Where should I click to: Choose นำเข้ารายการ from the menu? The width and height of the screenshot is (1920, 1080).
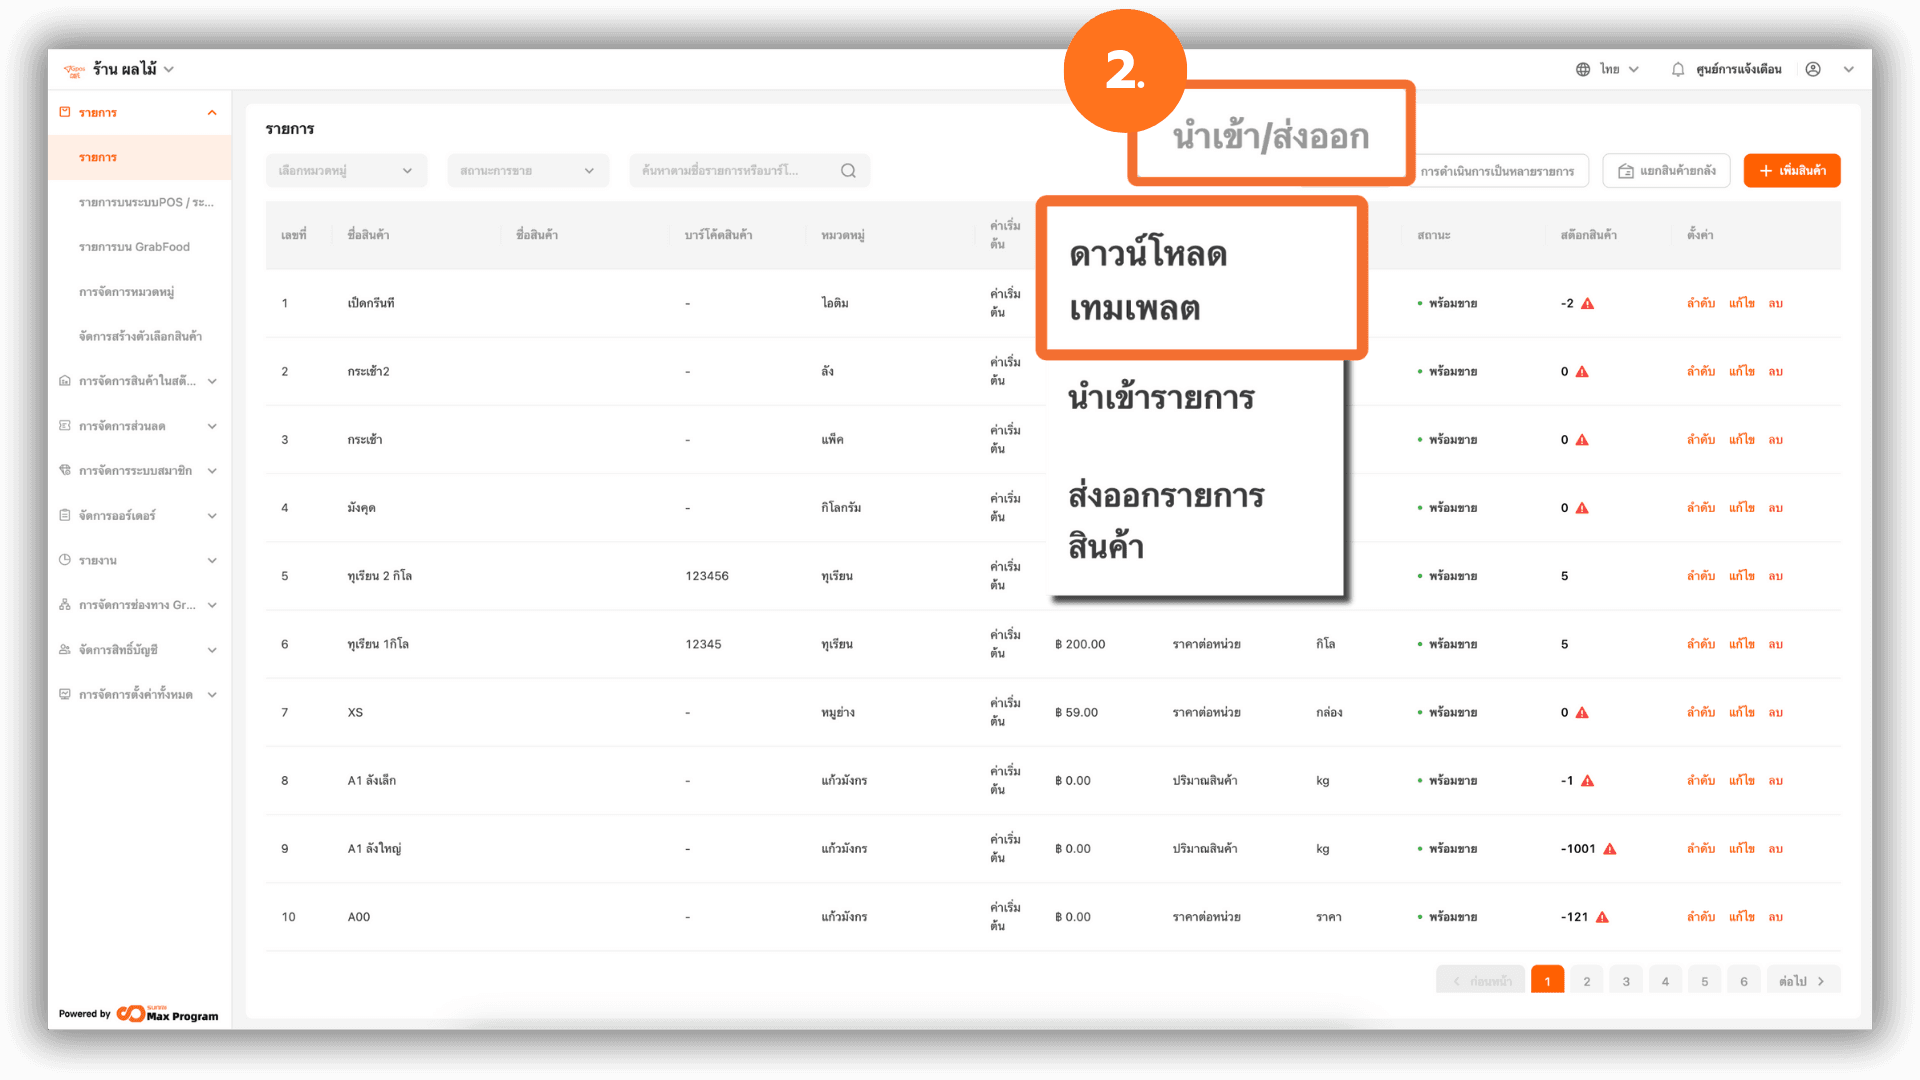pos(1161,398)
